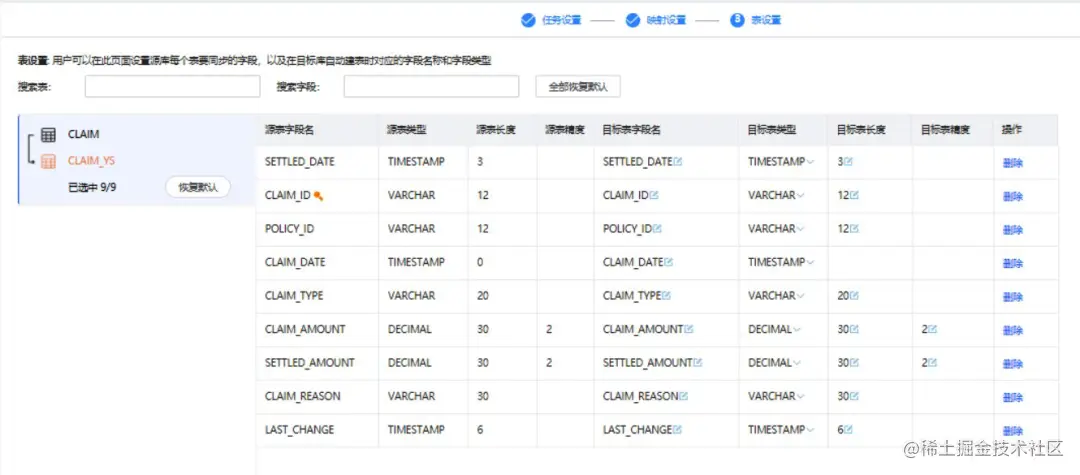
Task: Edit target length 30 of SETTLED_AMOUNT
Action: [855, 363]
